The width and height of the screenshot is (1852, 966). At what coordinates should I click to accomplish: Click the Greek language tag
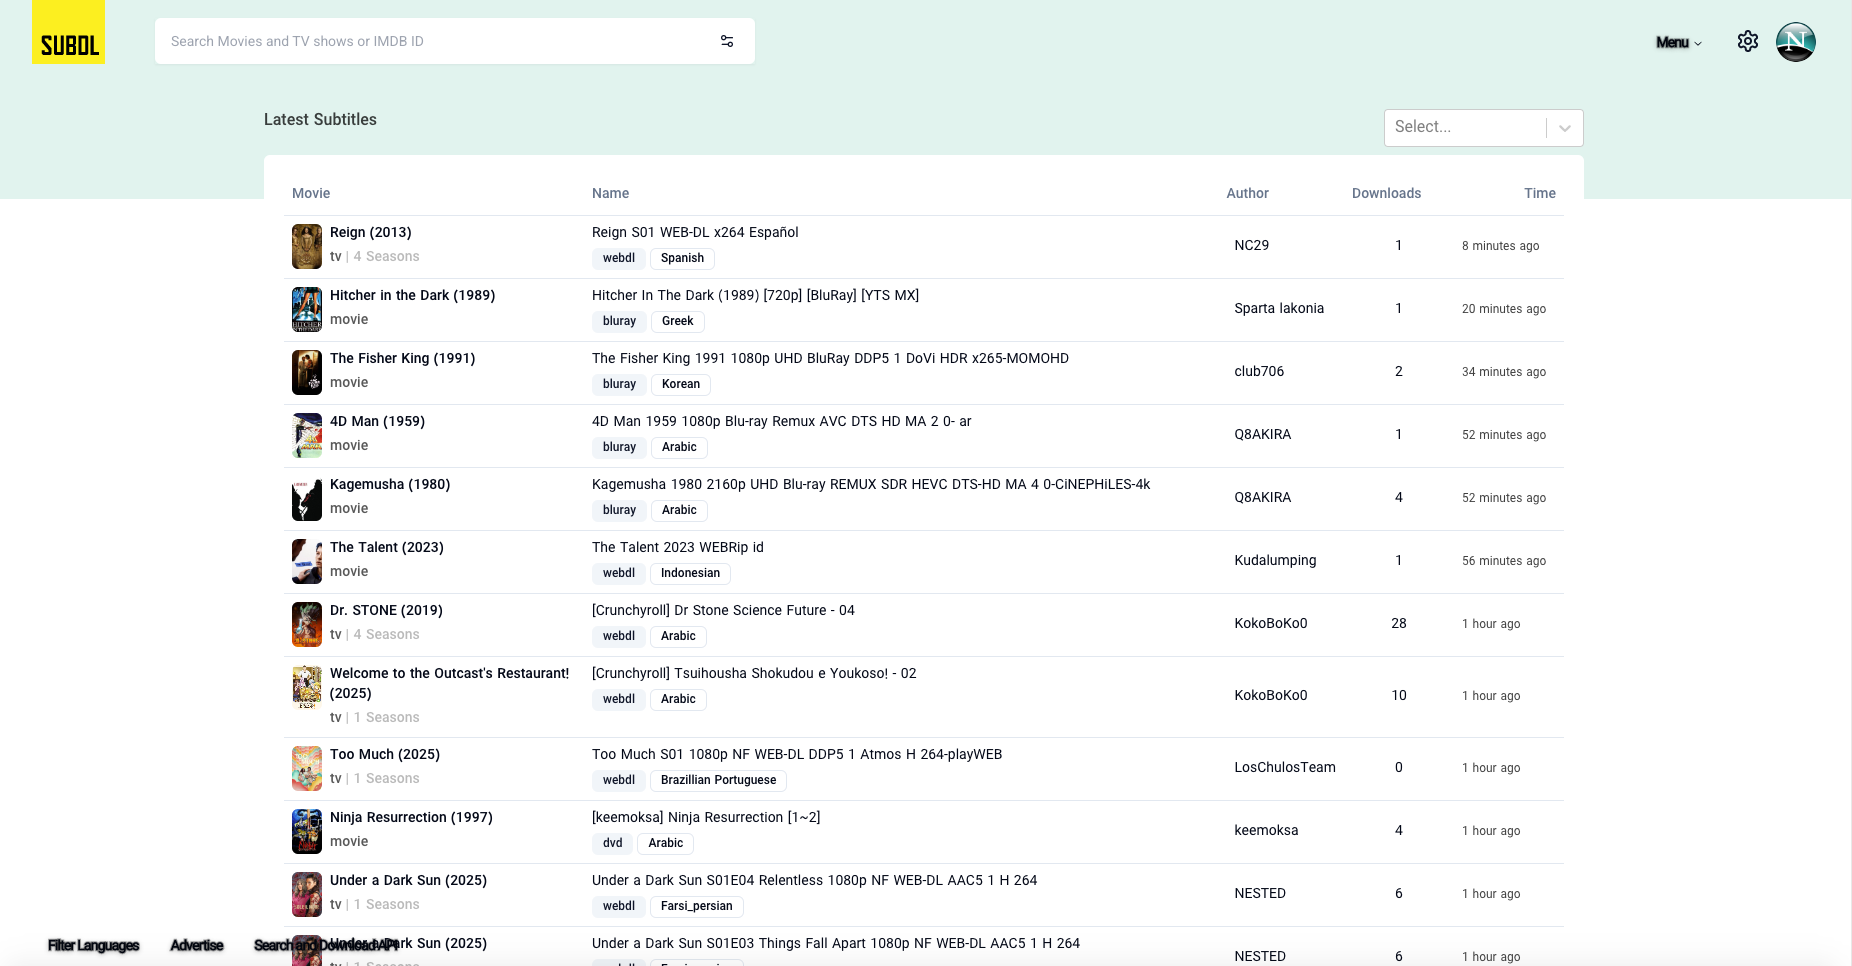pyautogui.click(x=677, y=321)
